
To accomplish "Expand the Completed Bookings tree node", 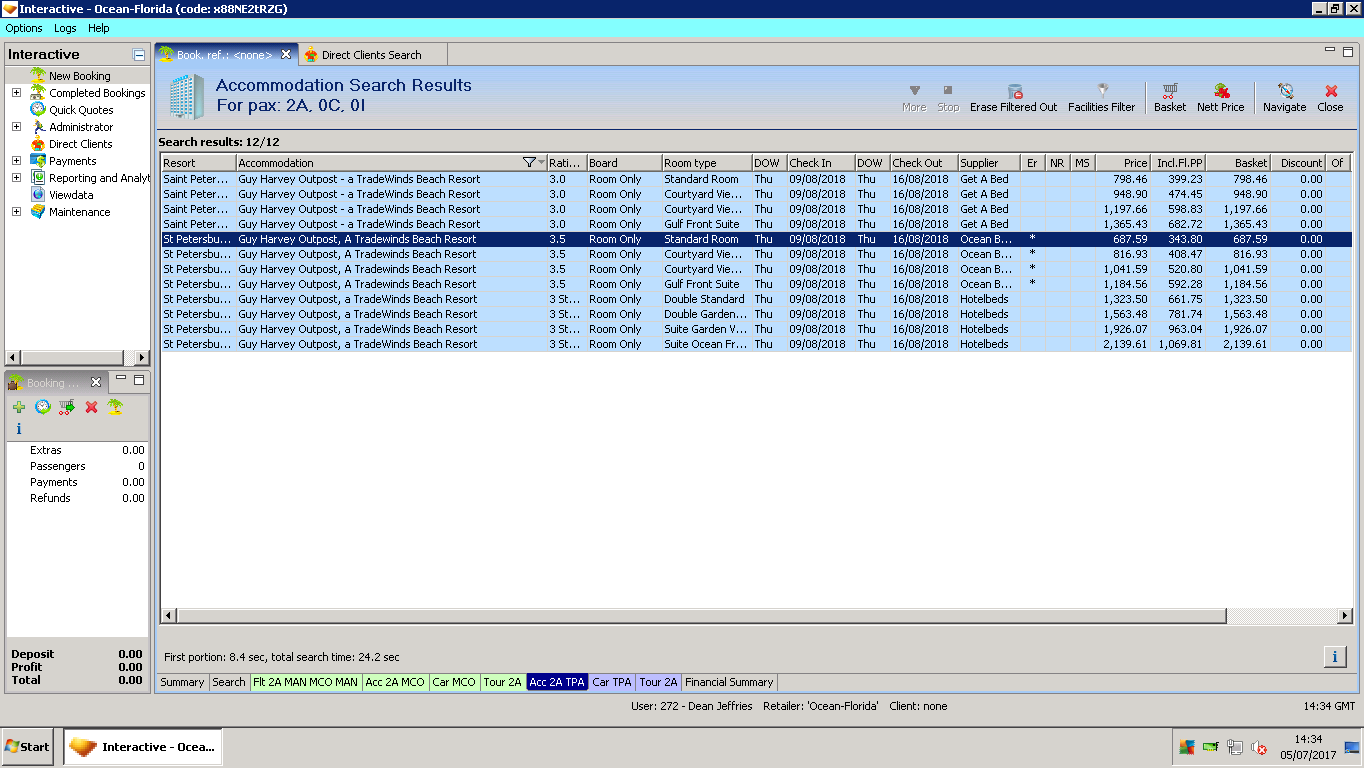I will click(16, 93).
